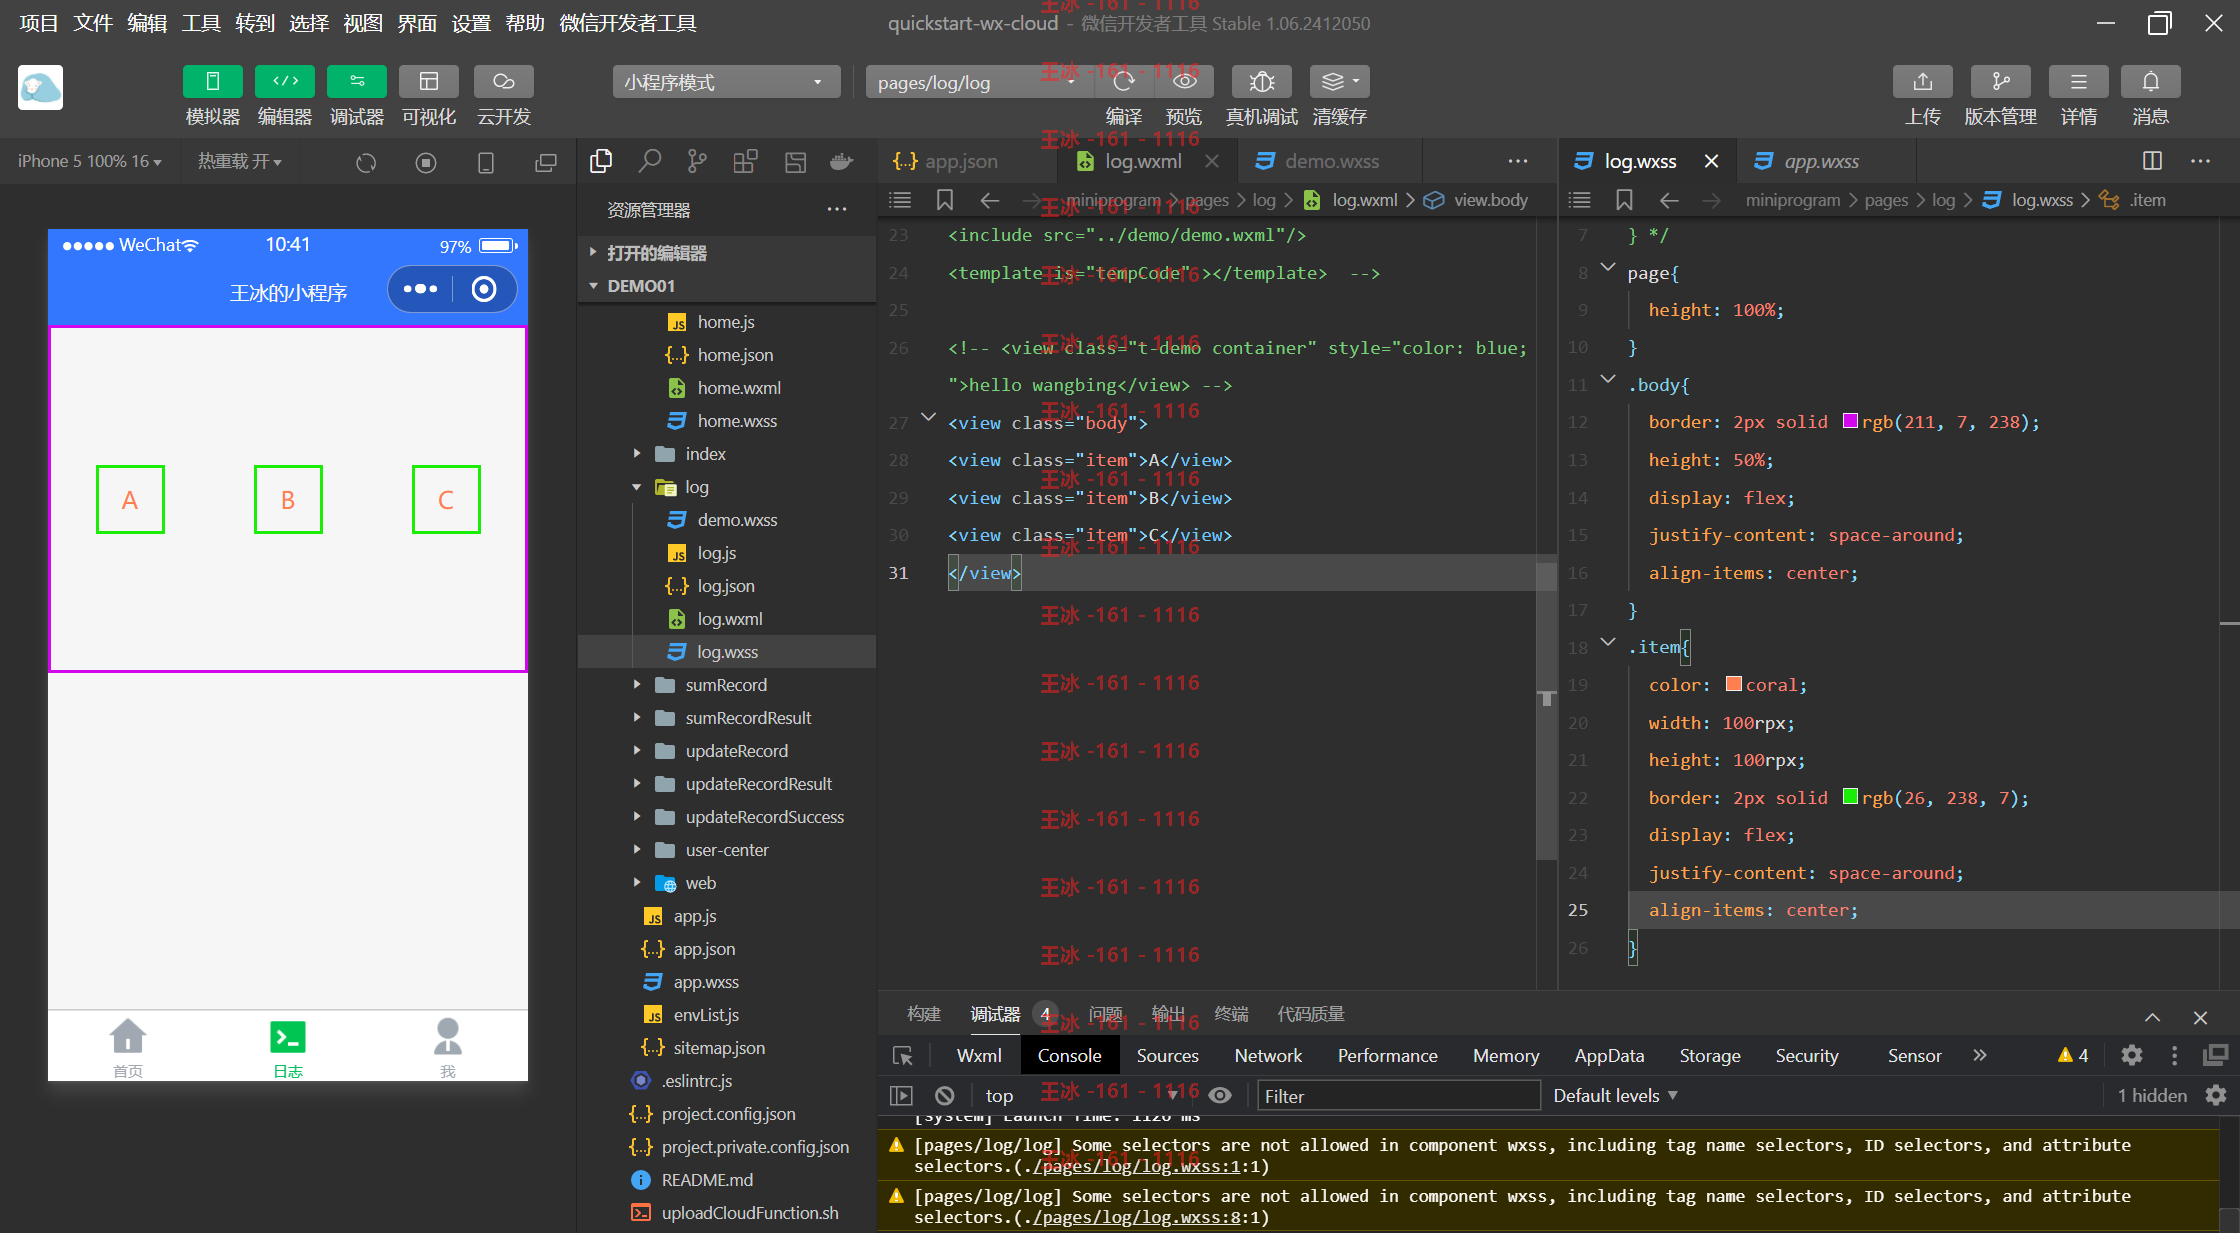This screenshot has height=1233, width=2240.
Task: Switch to the Wxml devtools tab
Action: (979, 1056)
